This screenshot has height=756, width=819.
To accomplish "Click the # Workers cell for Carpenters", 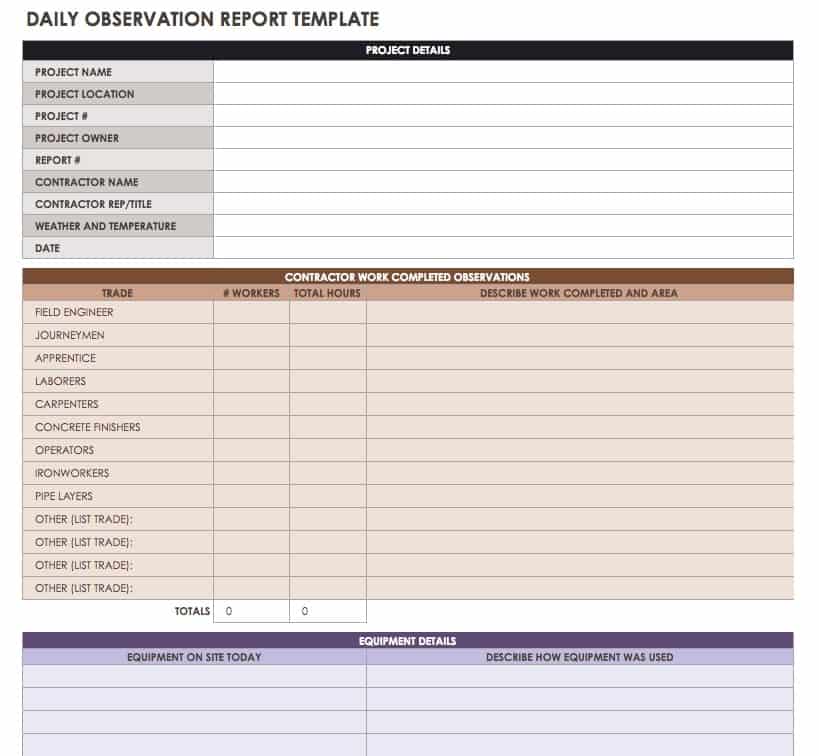I will pyautogui.click(x=251, y=404).
